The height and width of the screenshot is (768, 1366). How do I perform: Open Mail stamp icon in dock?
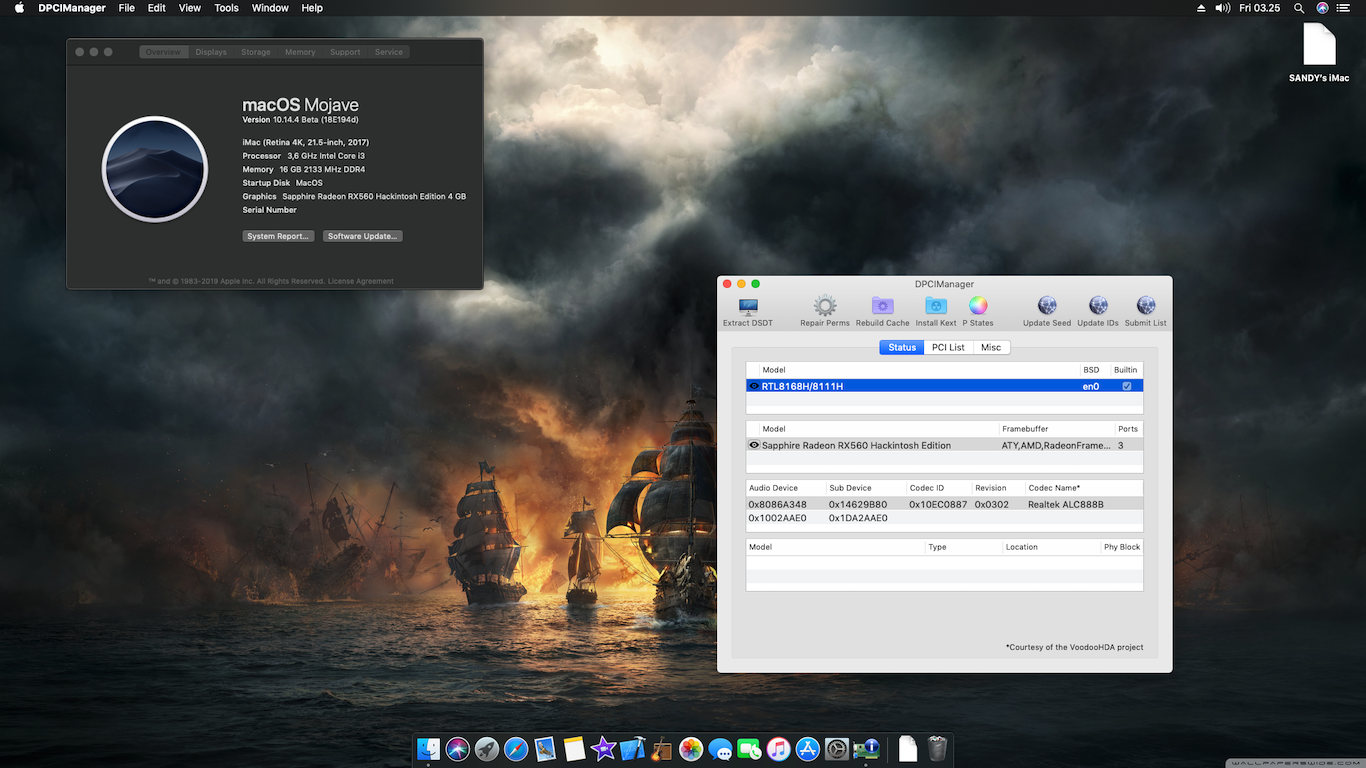point(545,749)
